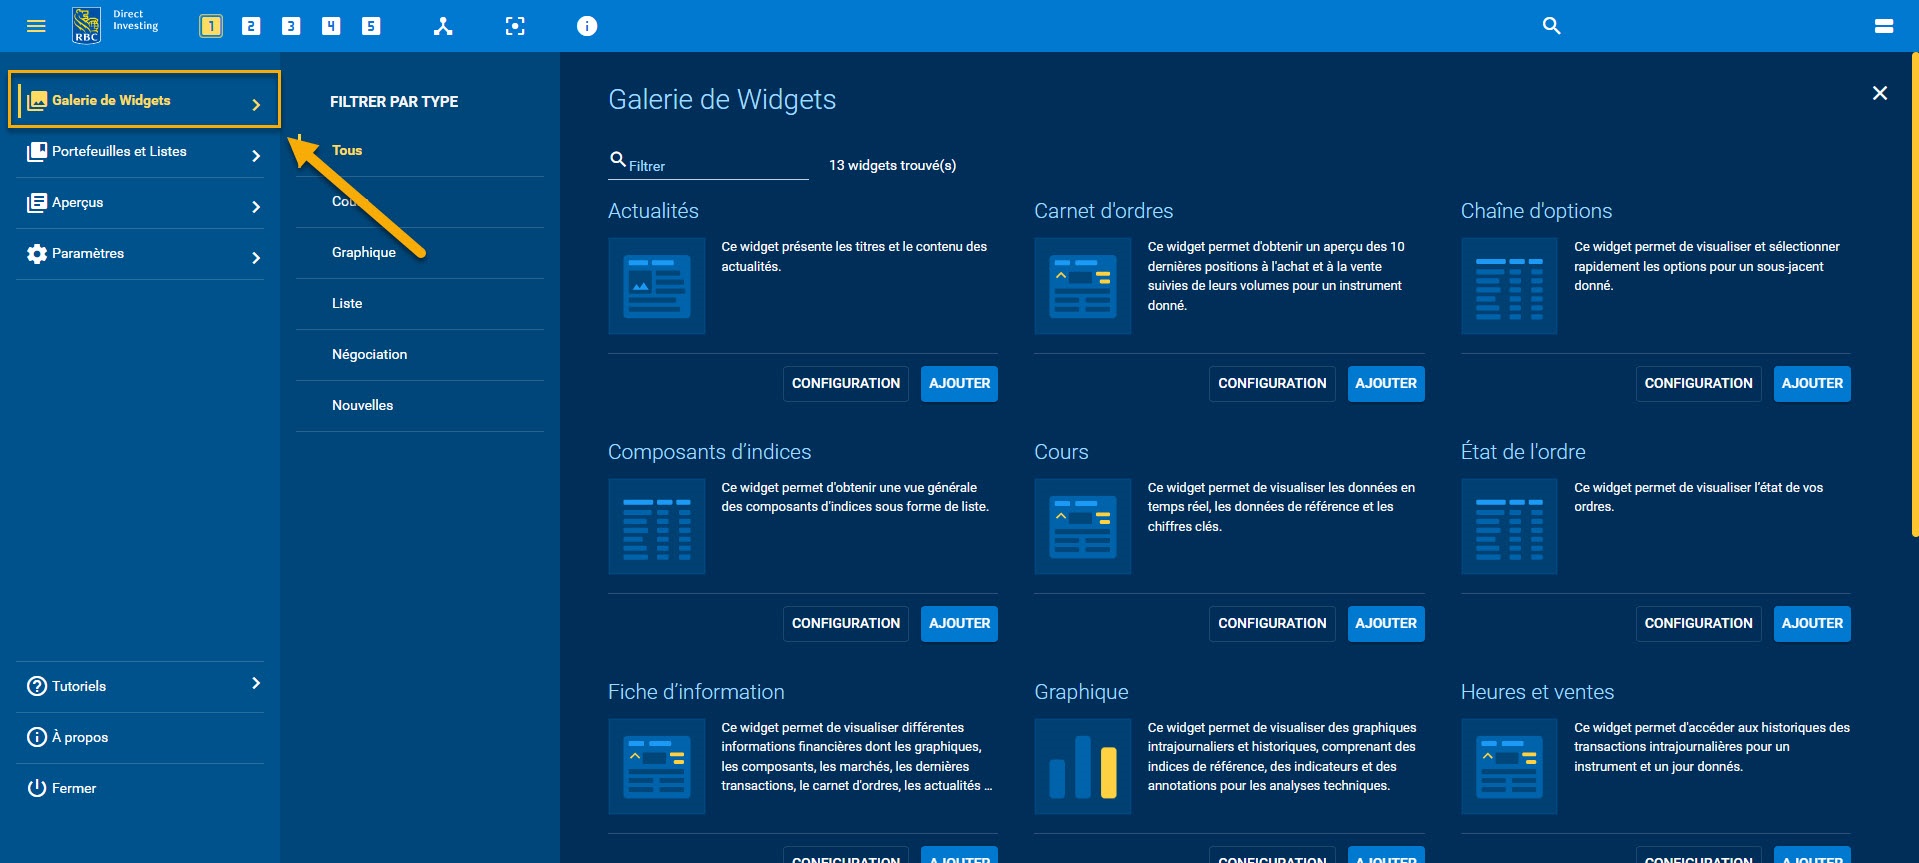The width and height of the screenshot is (1919, 863).
Task: Expand the Paramètres chevron
Action: [256, 258]
